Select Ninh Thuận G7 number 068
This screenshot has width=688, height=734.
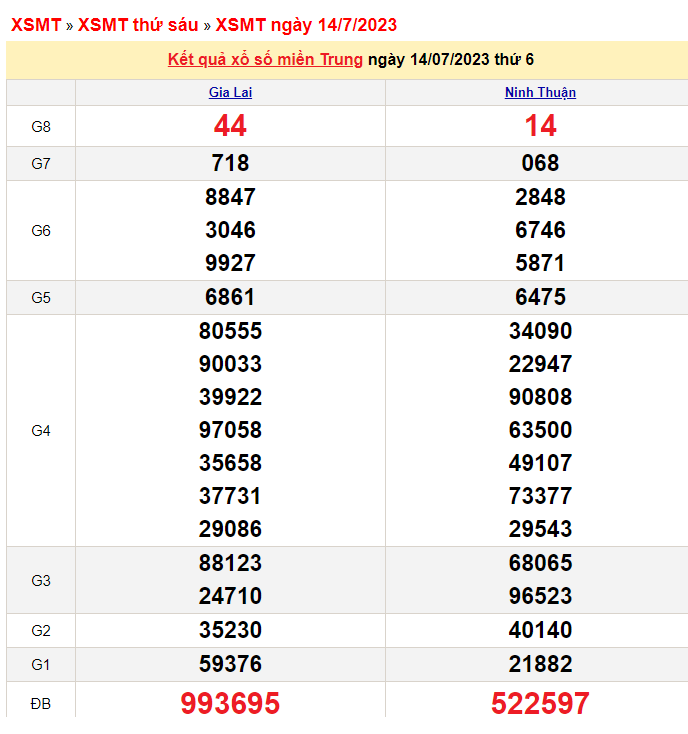pos(540,163)
